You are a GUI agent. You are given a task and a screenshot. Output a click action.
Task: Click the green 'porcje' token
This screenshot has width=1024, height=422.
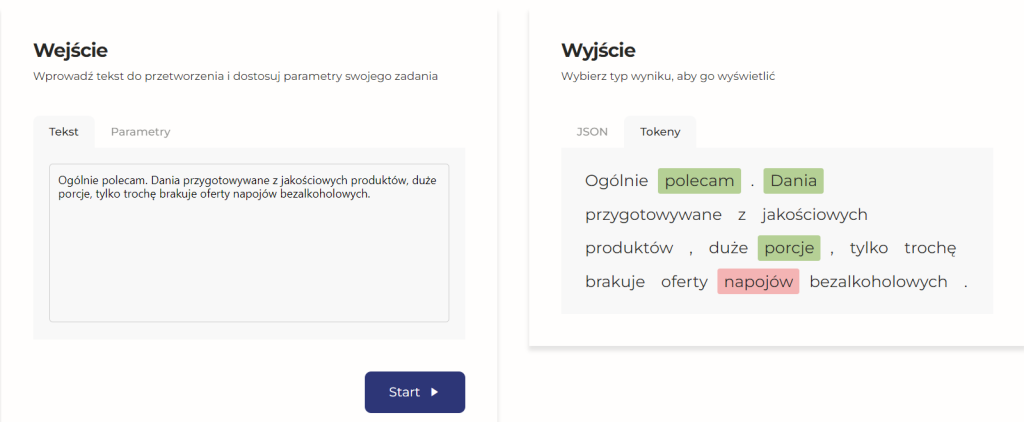tap(789, 248)
